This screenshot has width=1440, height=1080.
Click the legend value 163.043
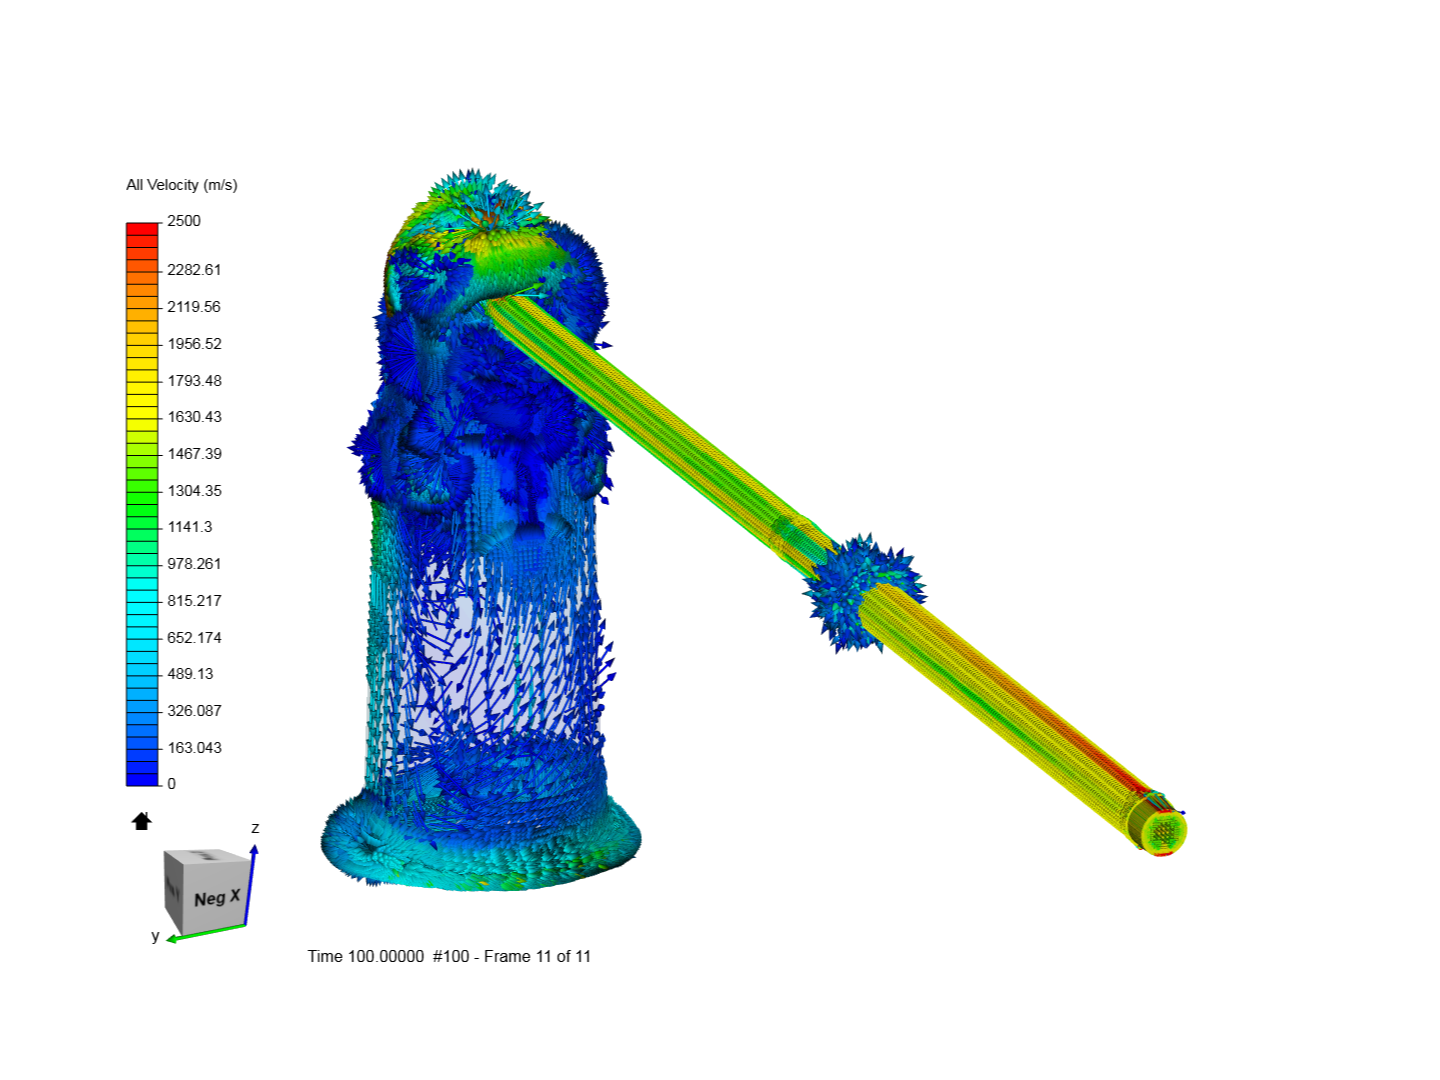click(194, 748)
